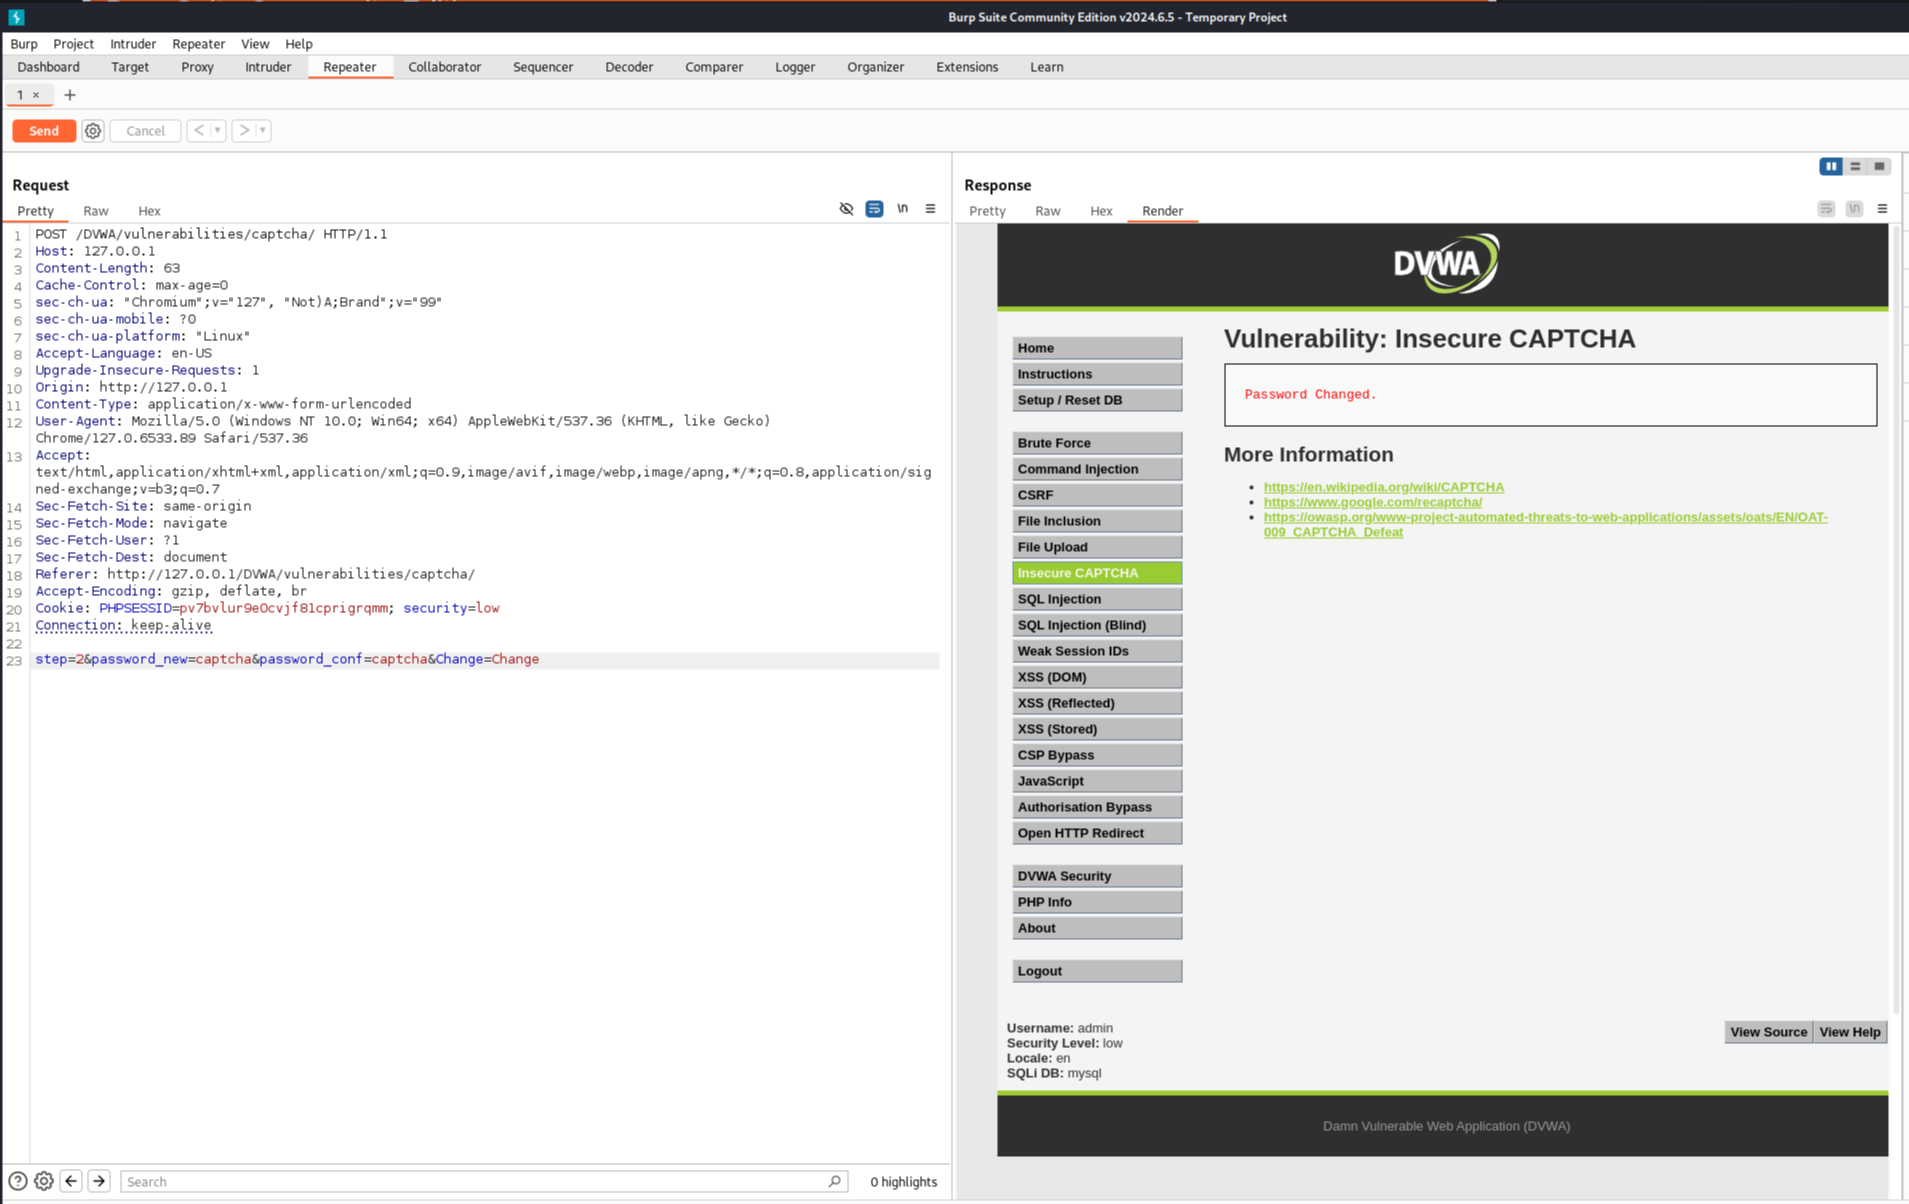Screen dimensions: 1909x1204
Task: Open next history dropdown arrow
Action: pos(263,131)
